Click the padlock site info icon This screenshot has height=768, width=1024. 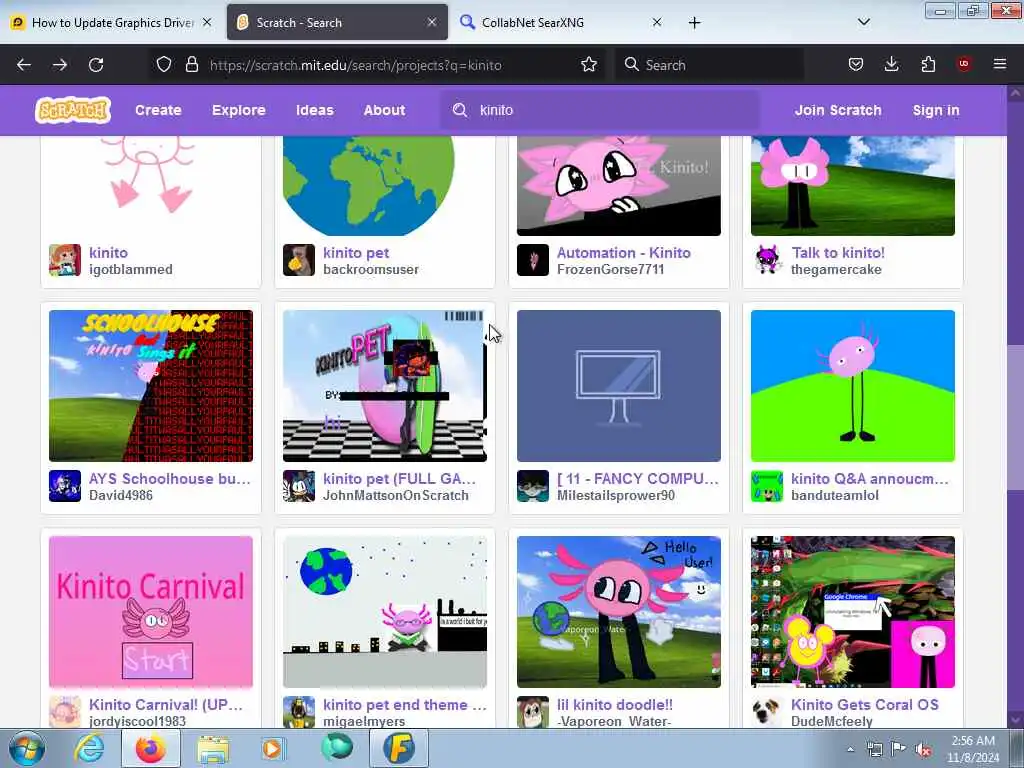click(191, 64)
